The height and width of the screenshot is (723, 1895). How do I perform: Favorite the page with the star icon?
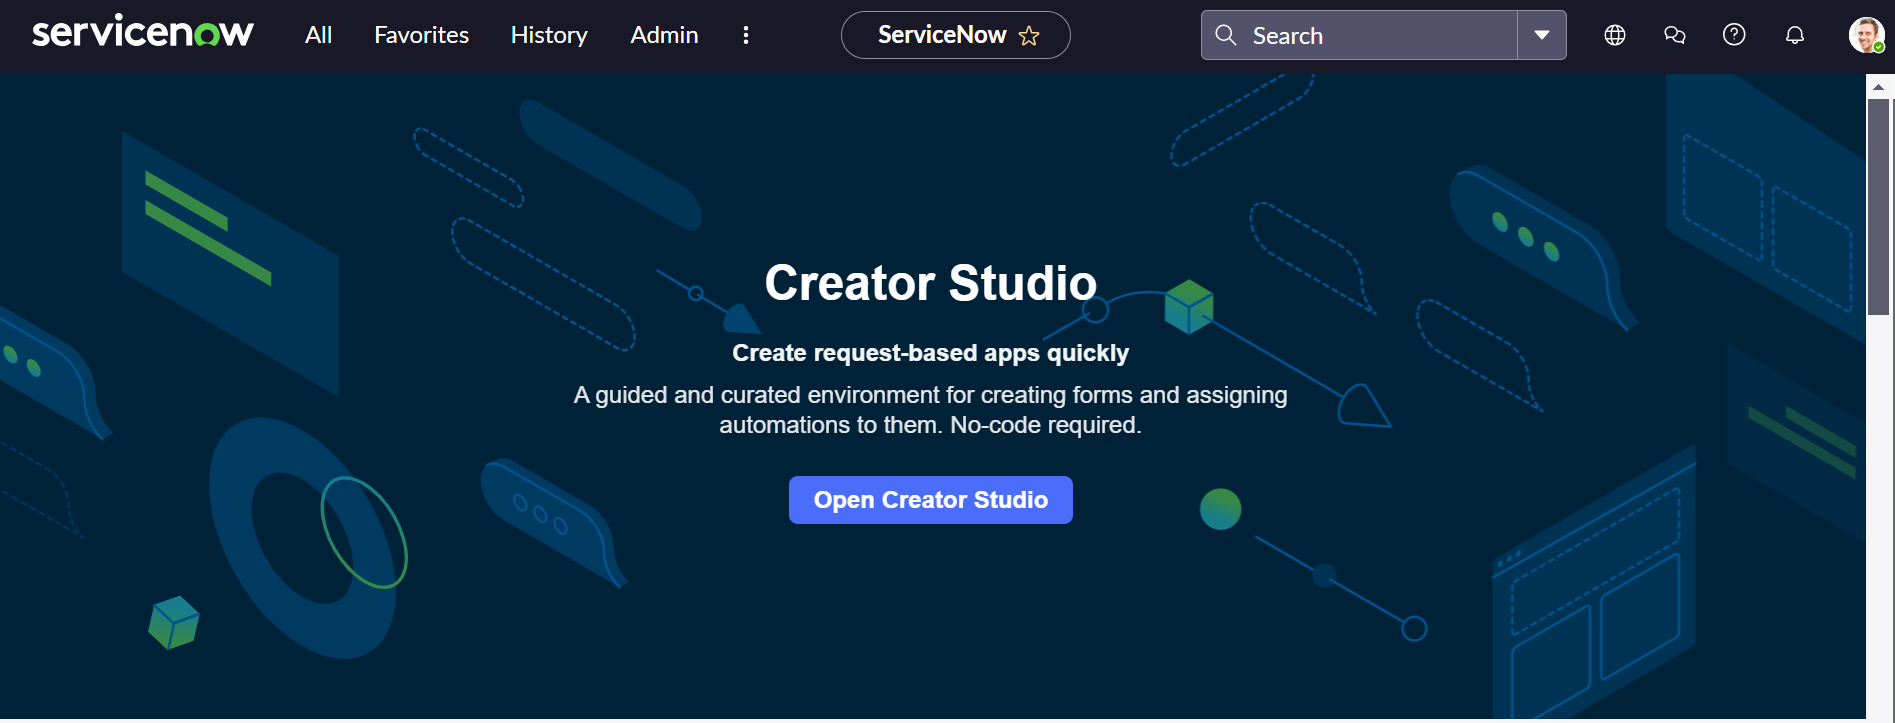point(1029,36)
